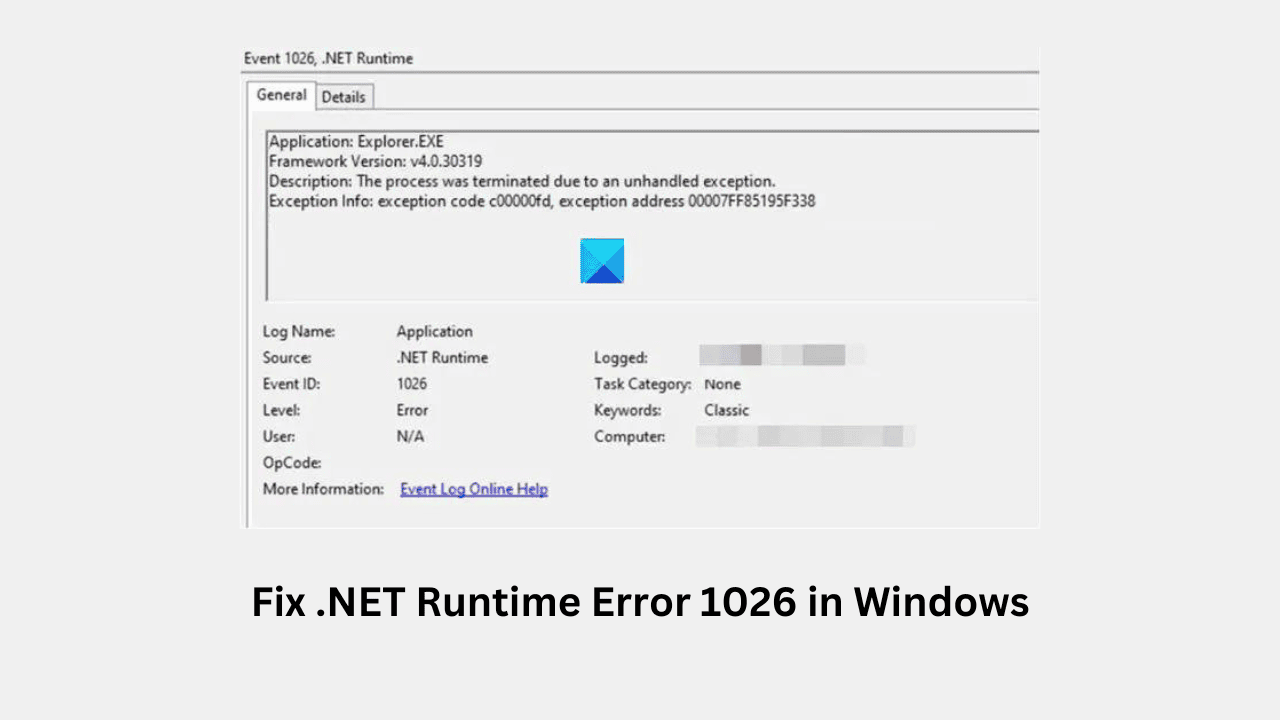Click the Task Category value "None"

click(722, 384)
